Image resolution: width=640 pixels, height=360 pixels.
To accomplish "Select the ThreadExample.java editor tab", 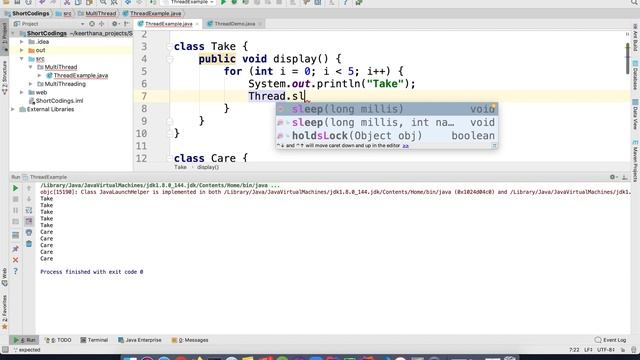I will click(168, 24).
